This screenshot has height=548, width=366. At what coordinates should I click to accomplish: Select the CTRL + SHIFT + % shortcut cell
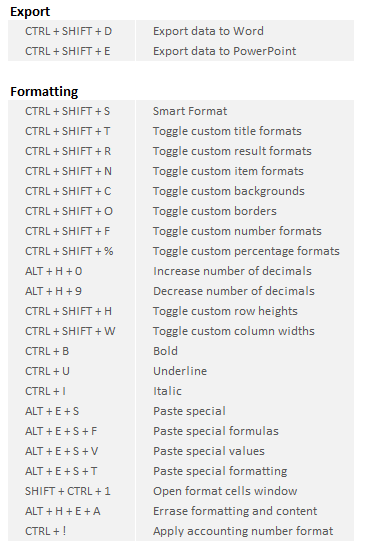click(x=71, y=251)
